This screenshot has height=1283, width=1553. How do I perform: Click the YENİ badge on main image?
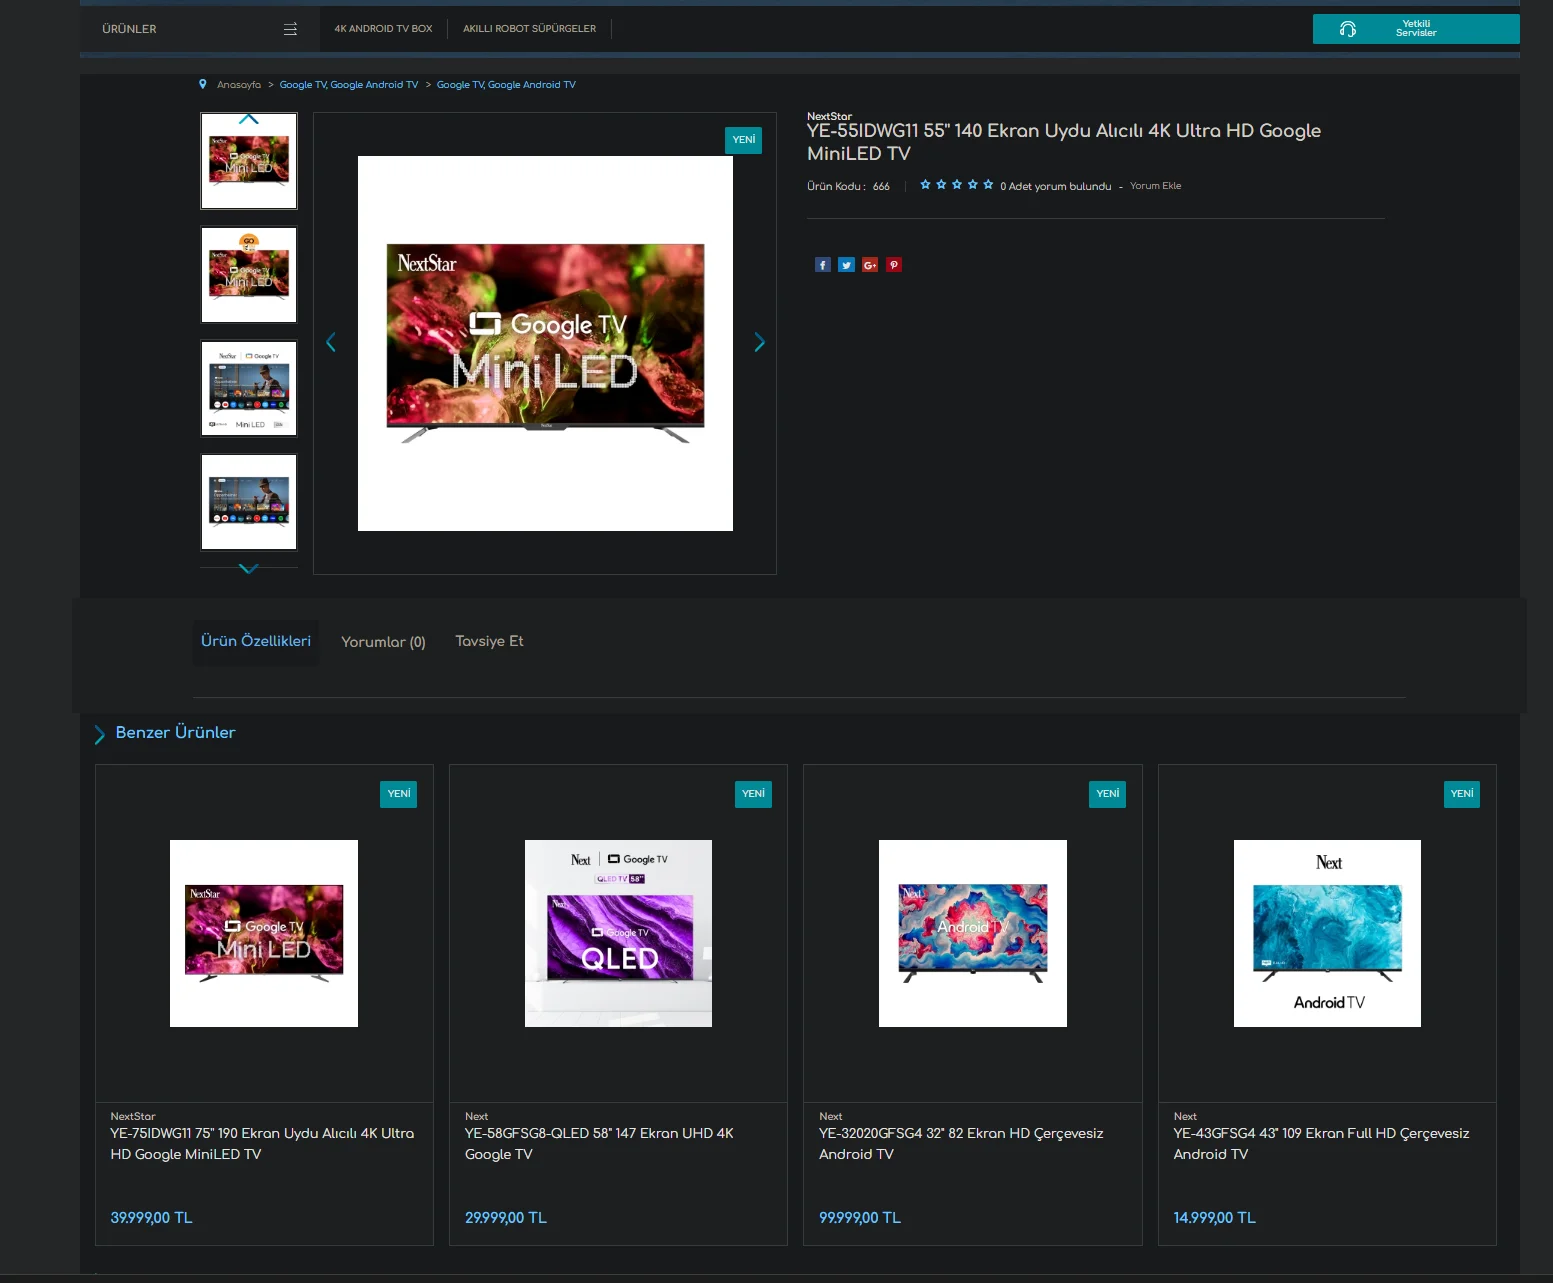tap(743, 140)
